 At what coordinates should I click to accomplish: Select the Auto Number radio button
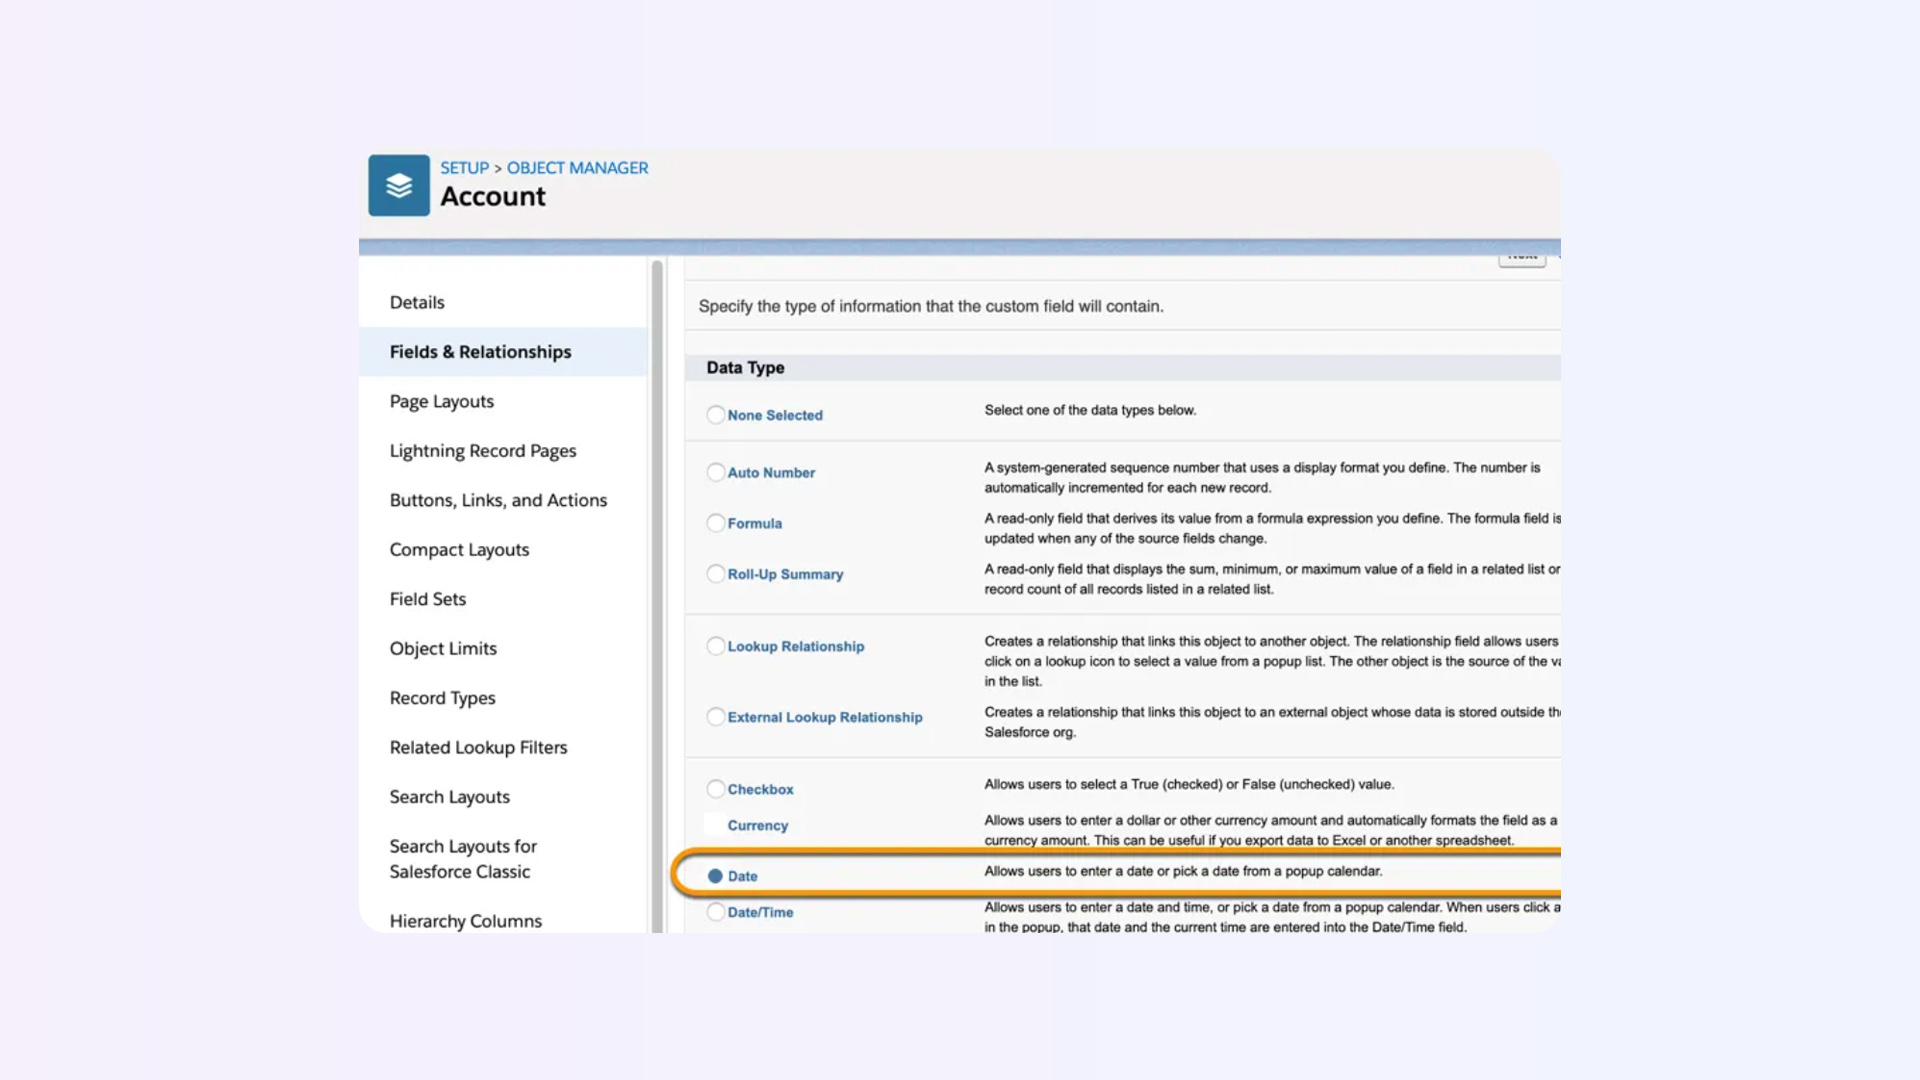coord(716,472)
